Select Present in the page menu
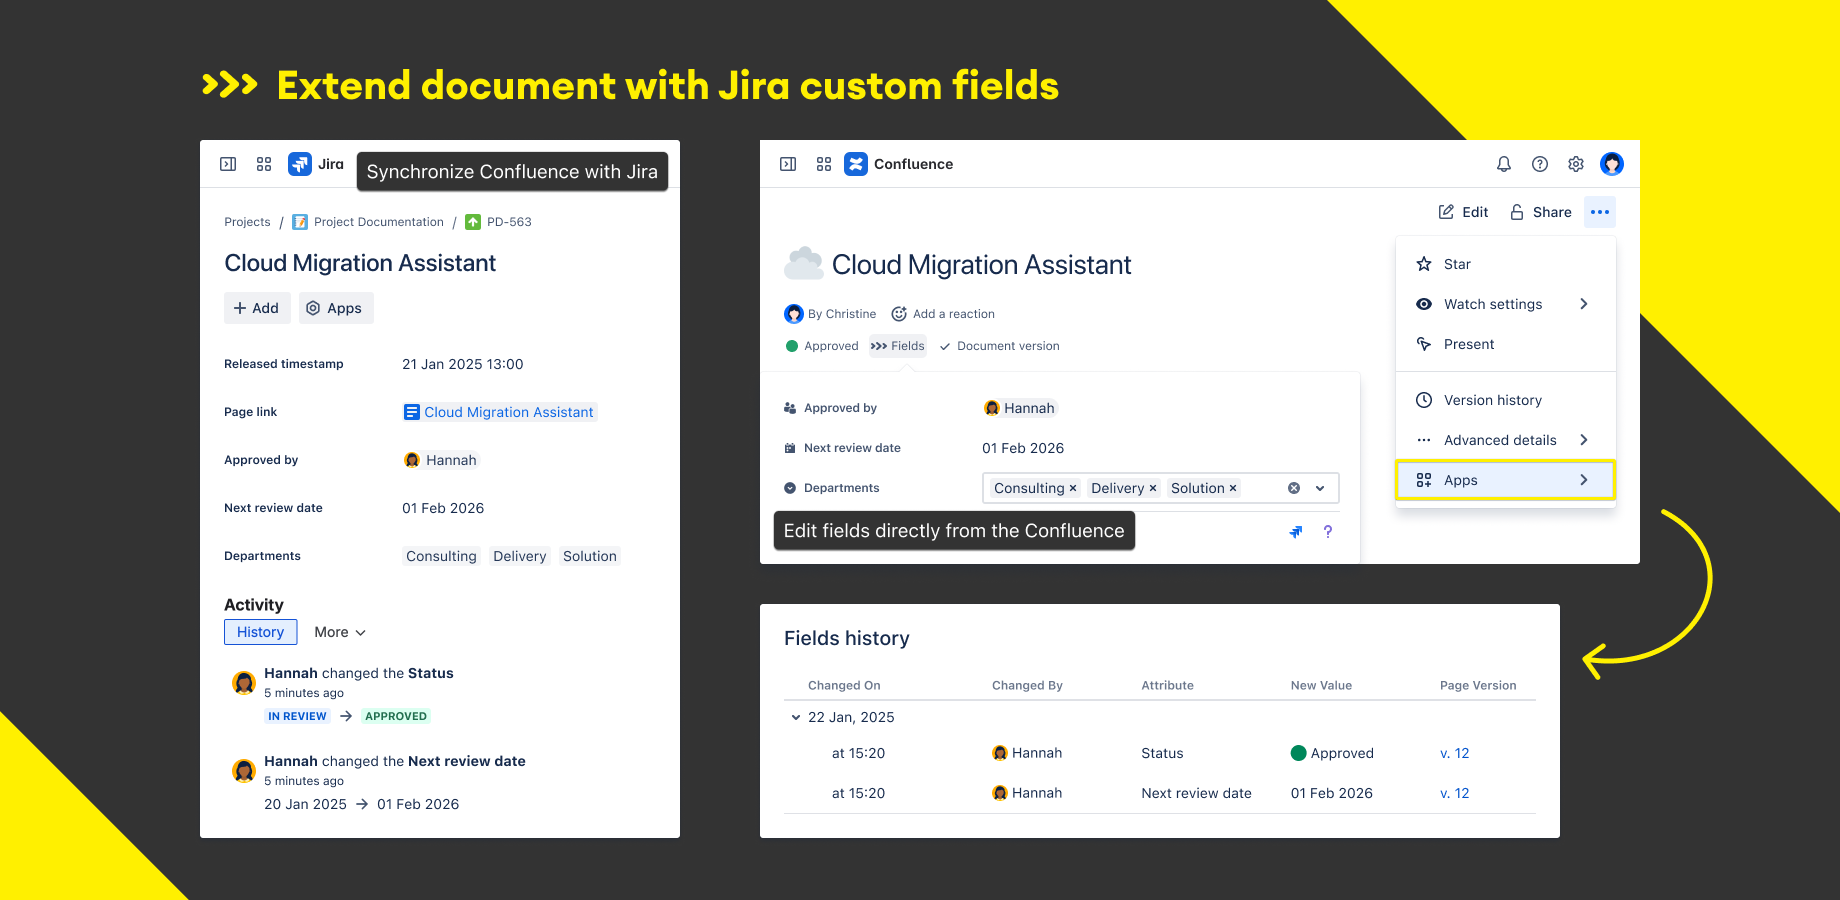Image resolution: width=1840 pixels, height=900 pixels. (1506, 344)
